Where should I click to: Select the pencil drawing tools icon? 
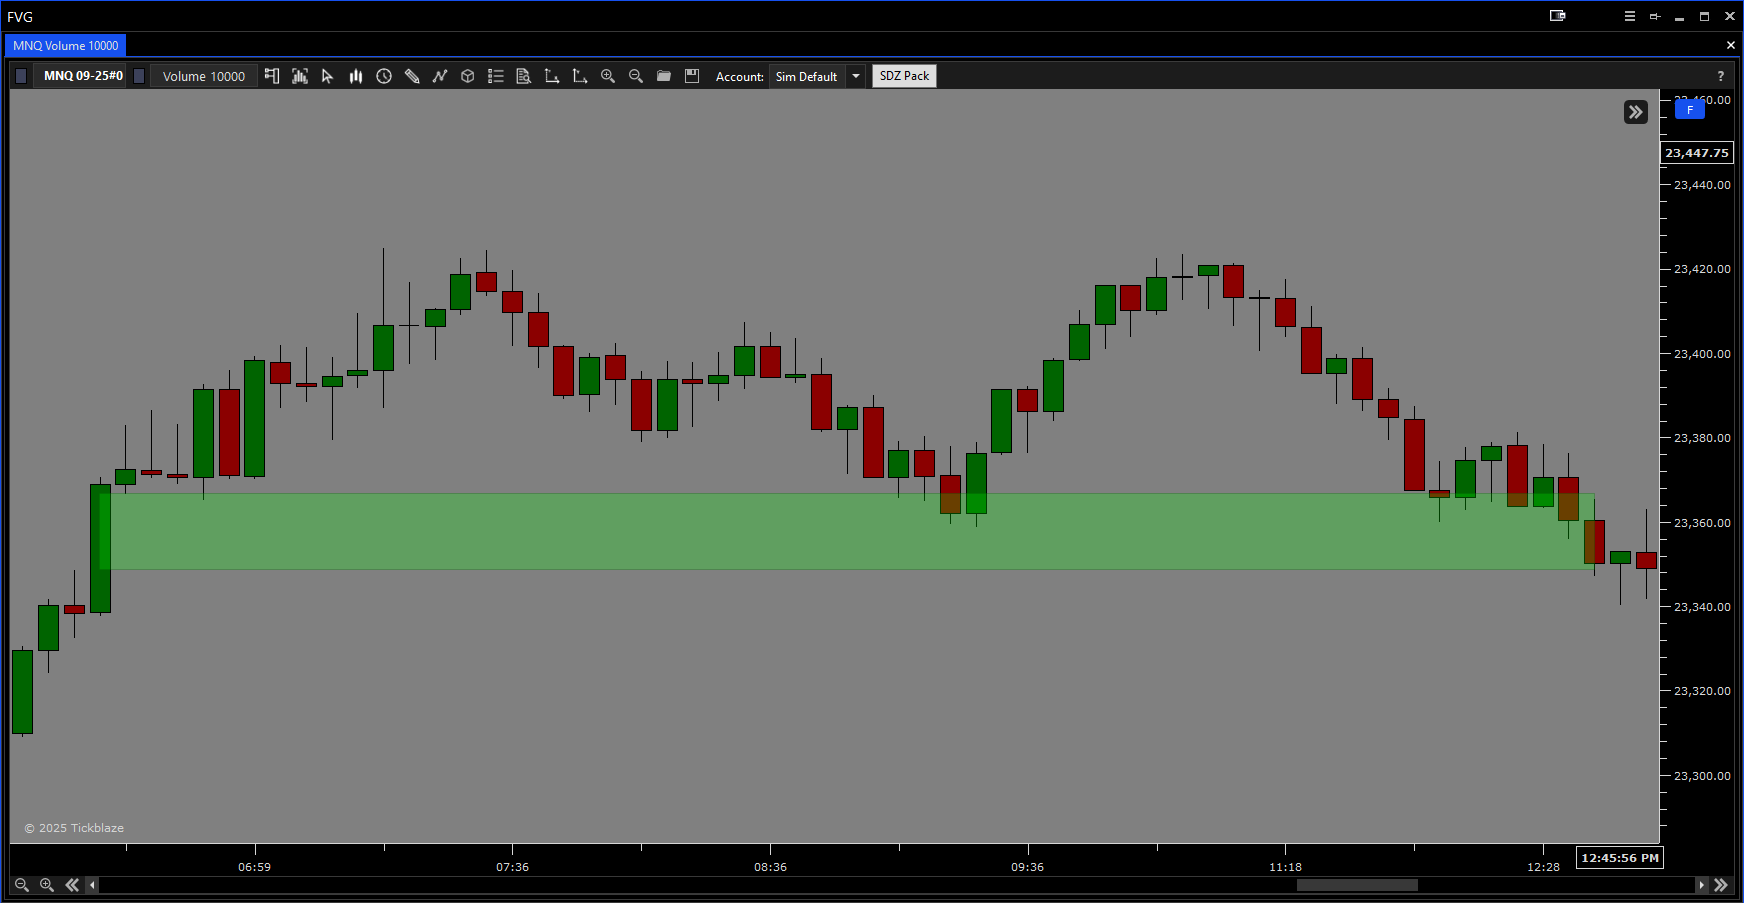412,76
